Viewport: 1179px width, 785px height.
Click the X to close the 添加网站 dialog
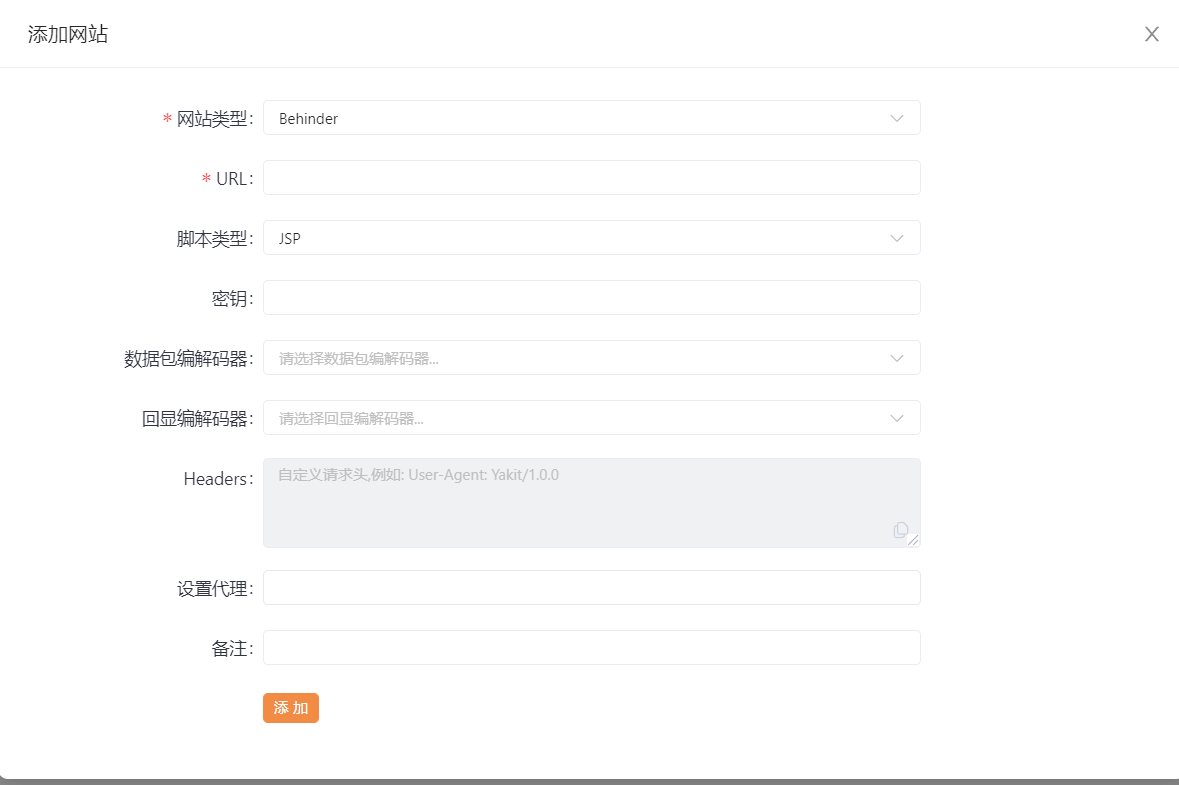pyautogui.click(x=1151, y=33)
